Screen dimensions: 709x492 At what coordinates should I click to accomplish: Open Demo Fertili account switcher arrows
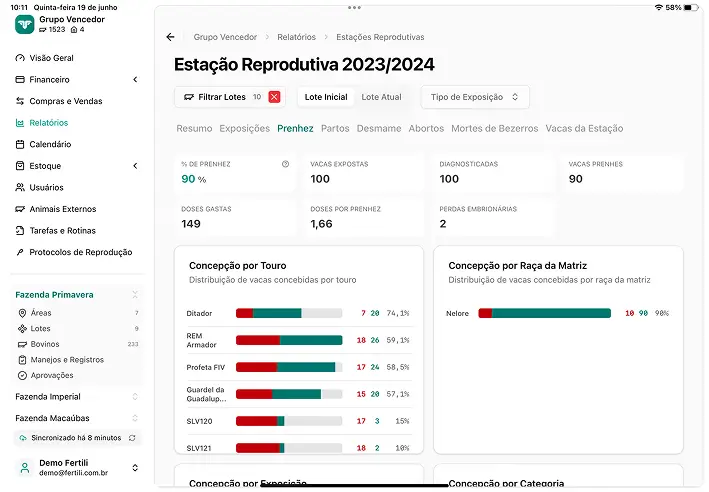(x=135, y=468)
